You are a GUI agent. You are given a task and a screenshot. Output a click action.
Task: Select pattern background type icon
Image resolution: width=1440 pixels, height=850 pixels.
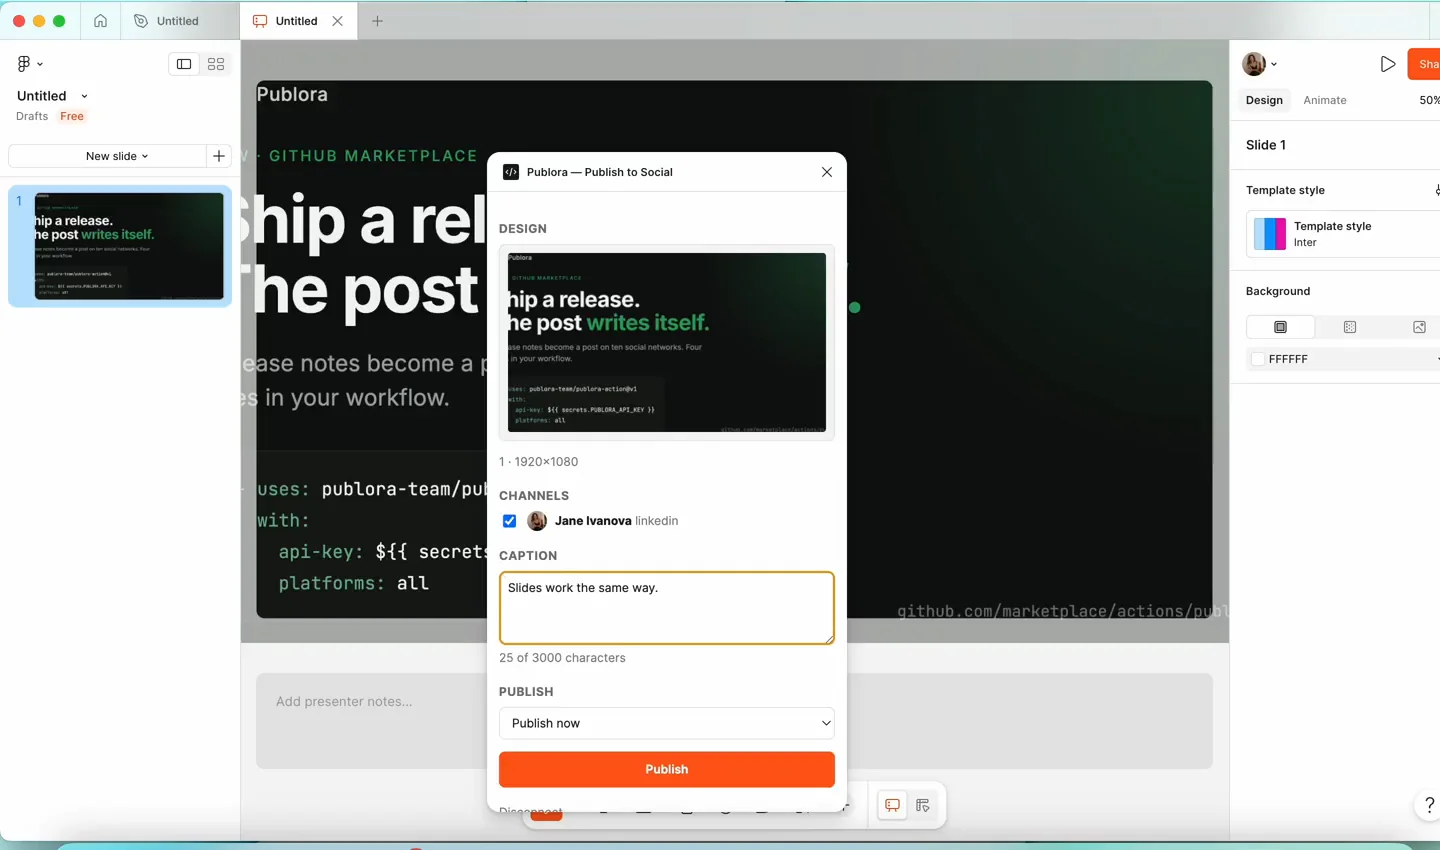[1350, 327]
